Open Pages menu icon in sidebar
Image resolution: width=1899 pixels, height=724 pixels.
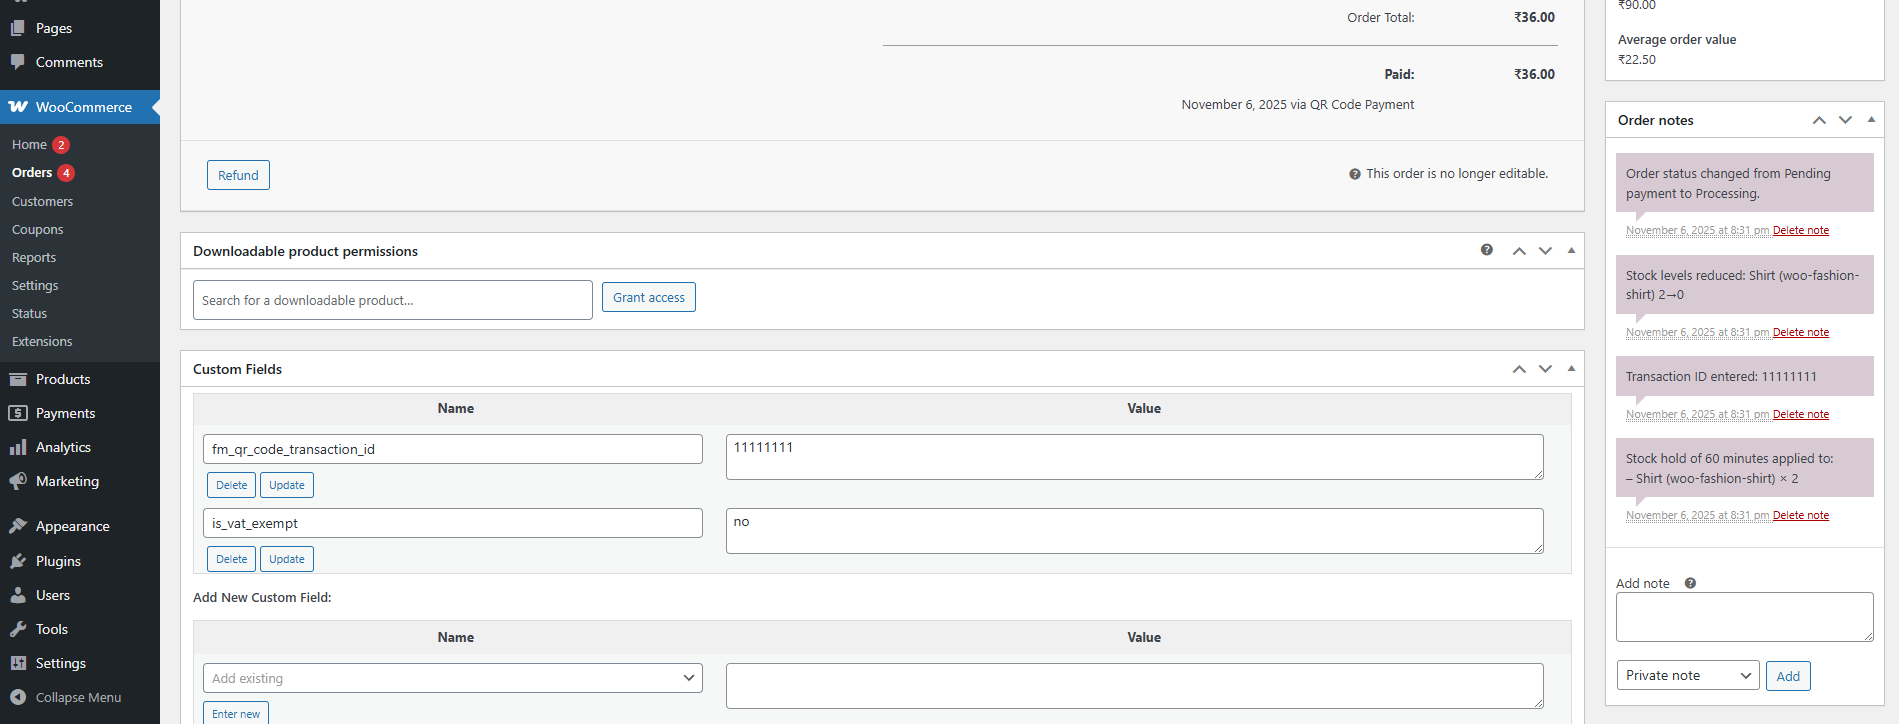[18, 28]
